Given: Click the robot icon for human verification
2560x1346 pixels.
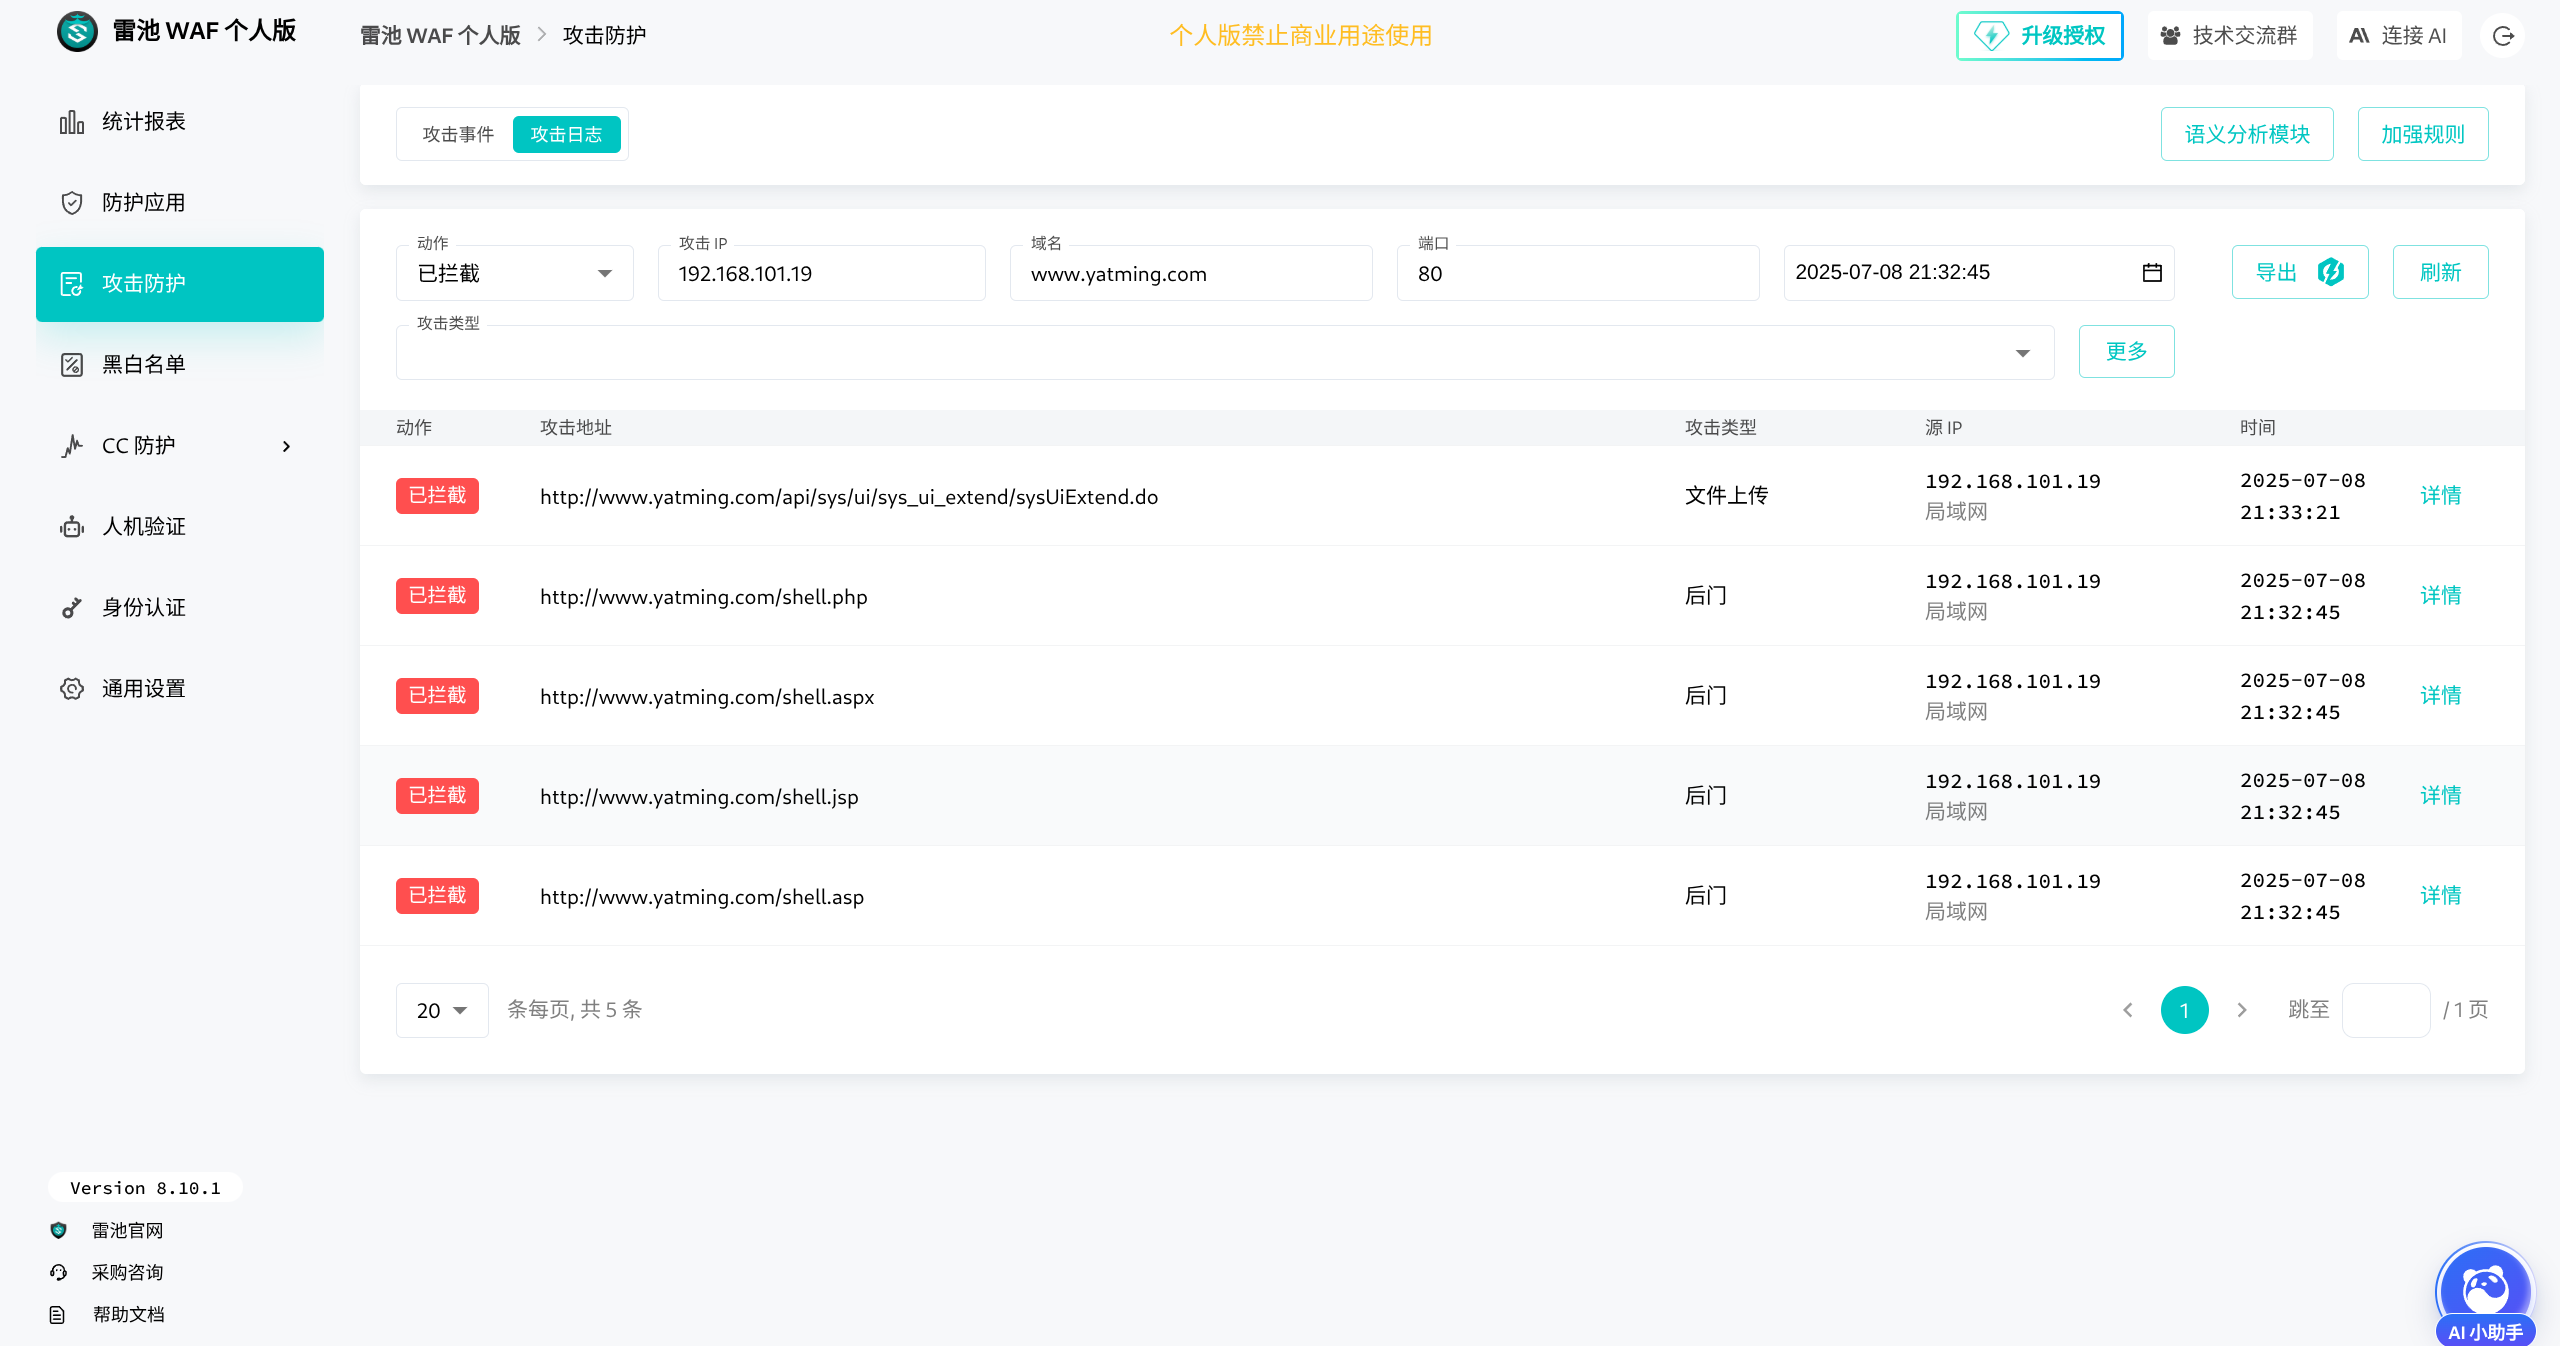Looking at the screenshot, I should 71,527.
